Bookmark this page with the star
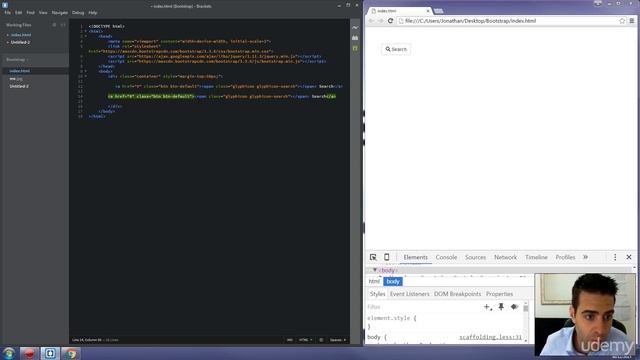Screen dimensions: 640x360 [x=622, y=21]
